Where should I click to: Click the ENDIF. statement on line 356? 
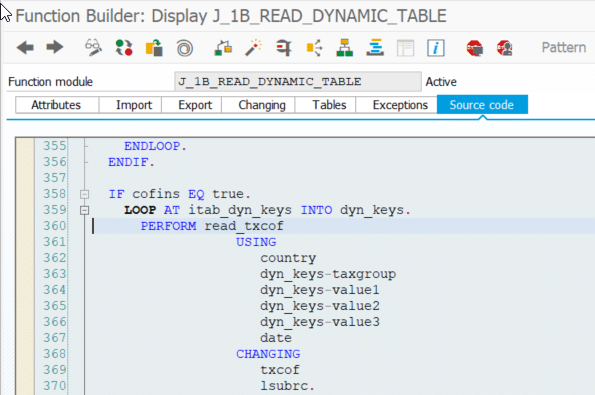pyautogui.click(x=131, y=162)
